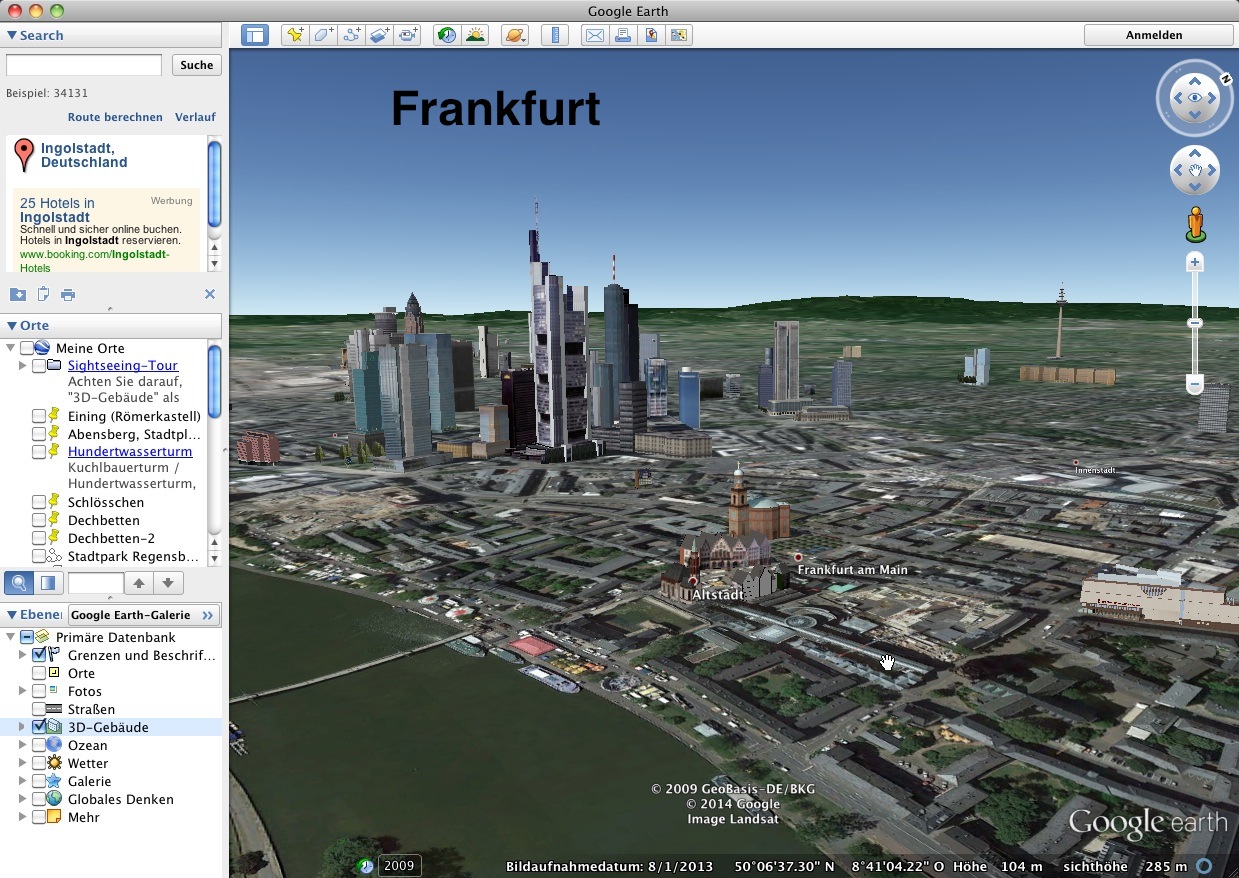Check the Eining (Römerkastell) checkbox
The image size is (1239, 878).
39,416
